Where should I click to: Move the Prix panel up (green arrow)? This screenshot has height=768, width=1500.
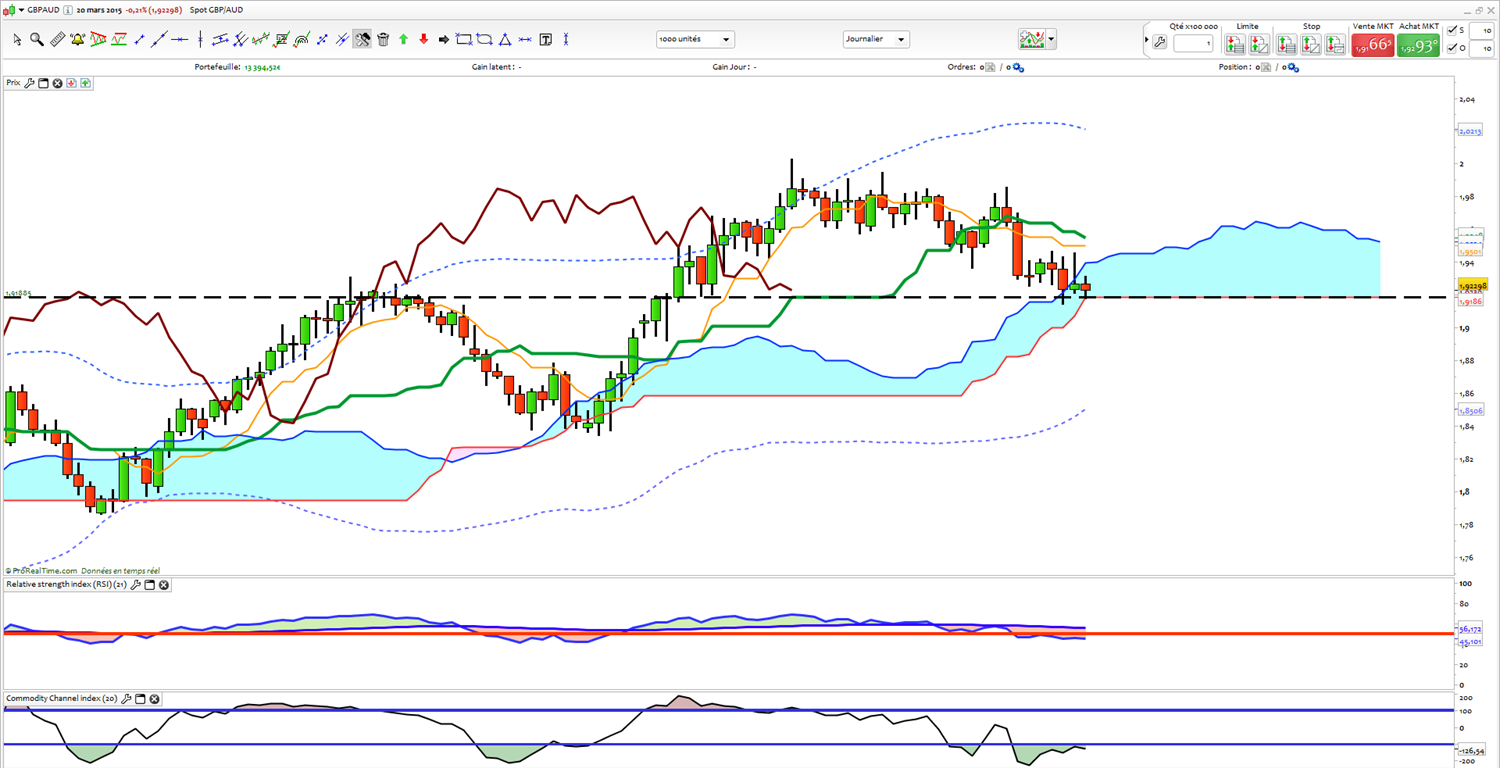click(85, 84)
